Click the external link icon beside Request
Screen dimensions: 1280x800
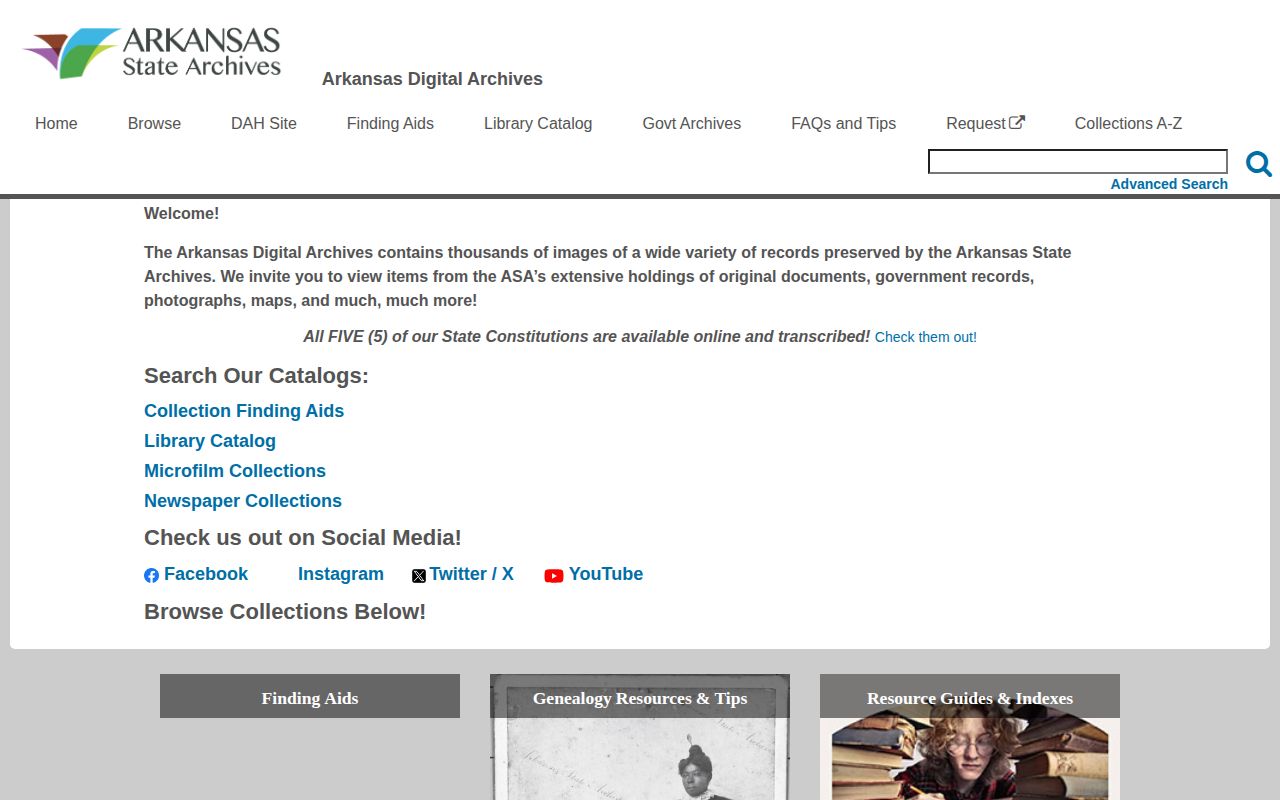[x=1017, y=123]
